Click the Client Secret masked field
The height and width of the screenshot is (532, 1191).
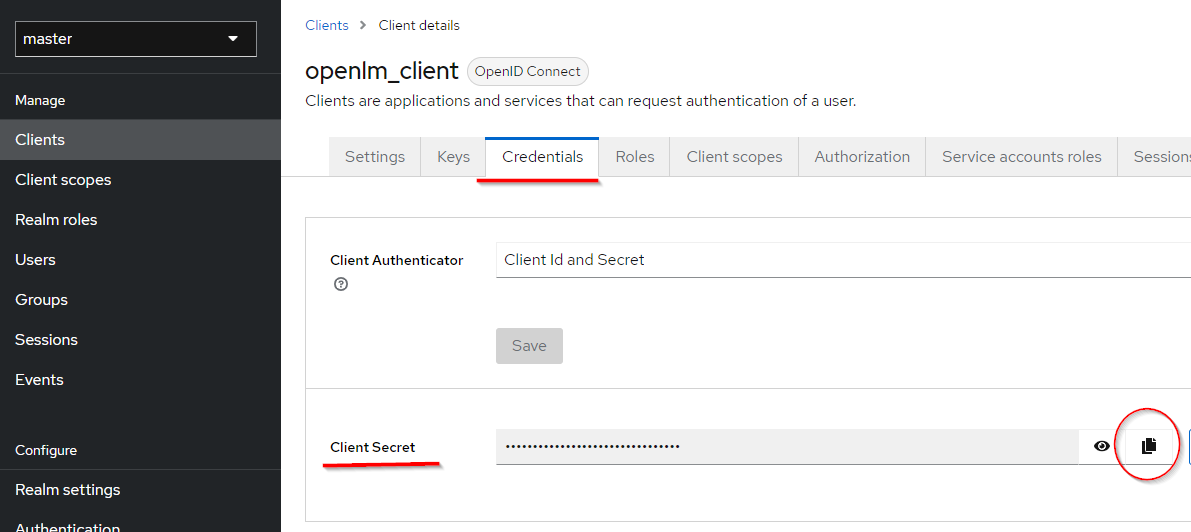[786, 446]
